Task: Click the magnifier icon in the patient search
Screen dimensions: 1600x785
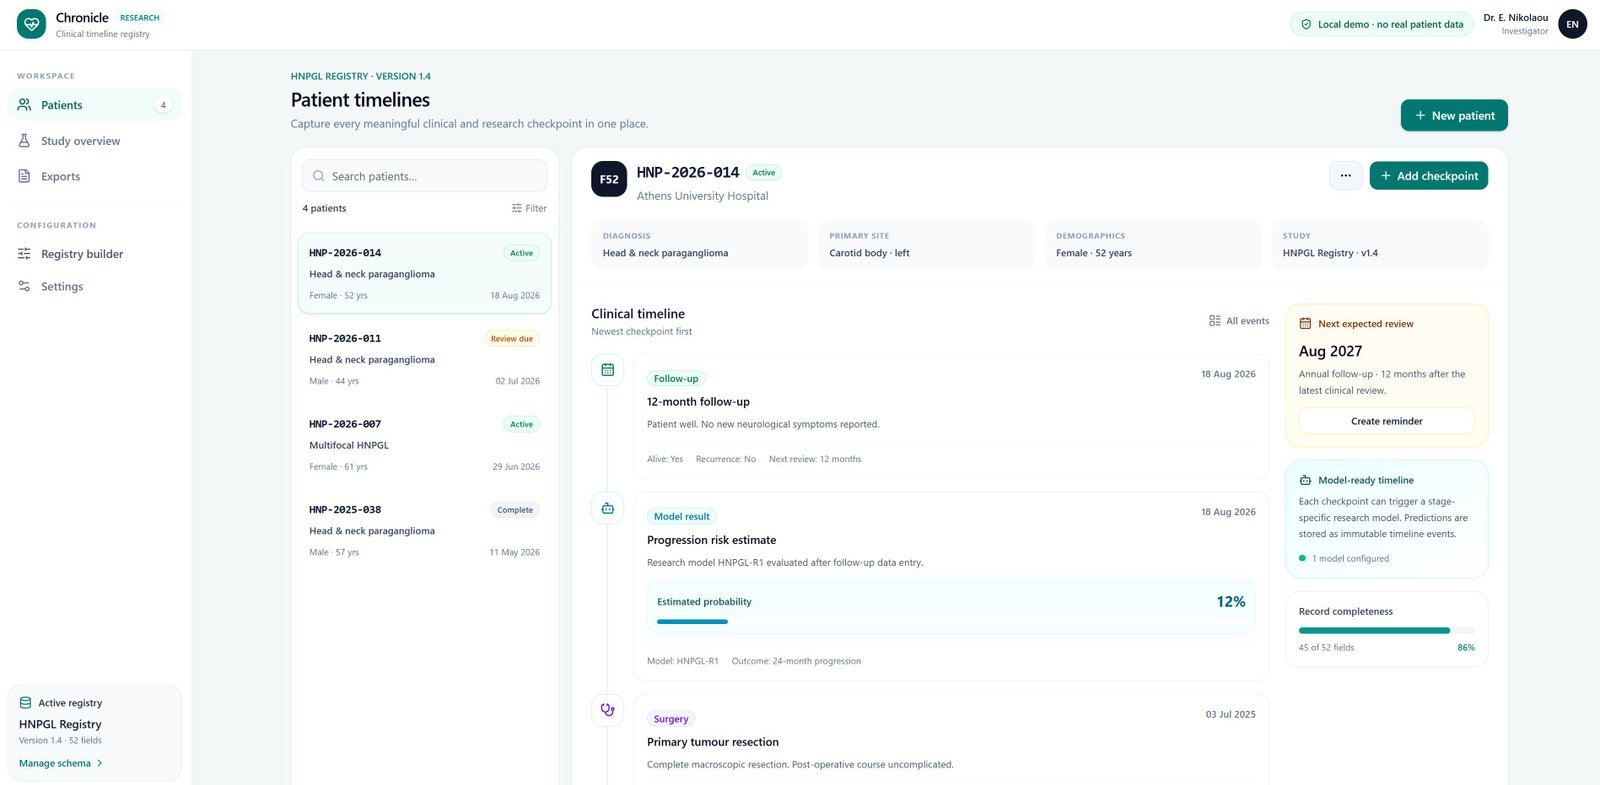Action: 319,176
